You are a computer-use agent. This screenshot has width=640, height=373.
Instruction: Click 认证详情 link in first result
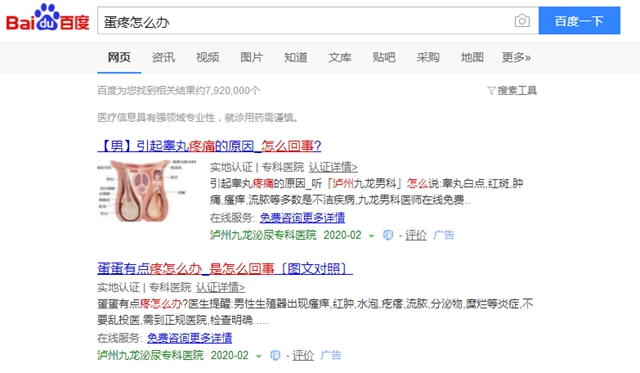point(333,167)
